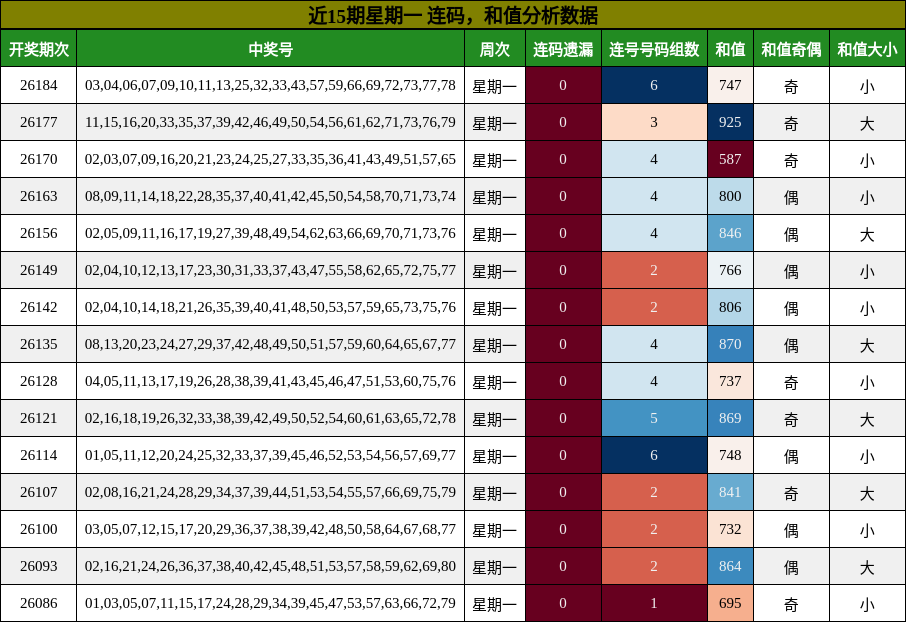Click consecutive group count 6 in row 26184
906x622 pixels.
point(654,86)
